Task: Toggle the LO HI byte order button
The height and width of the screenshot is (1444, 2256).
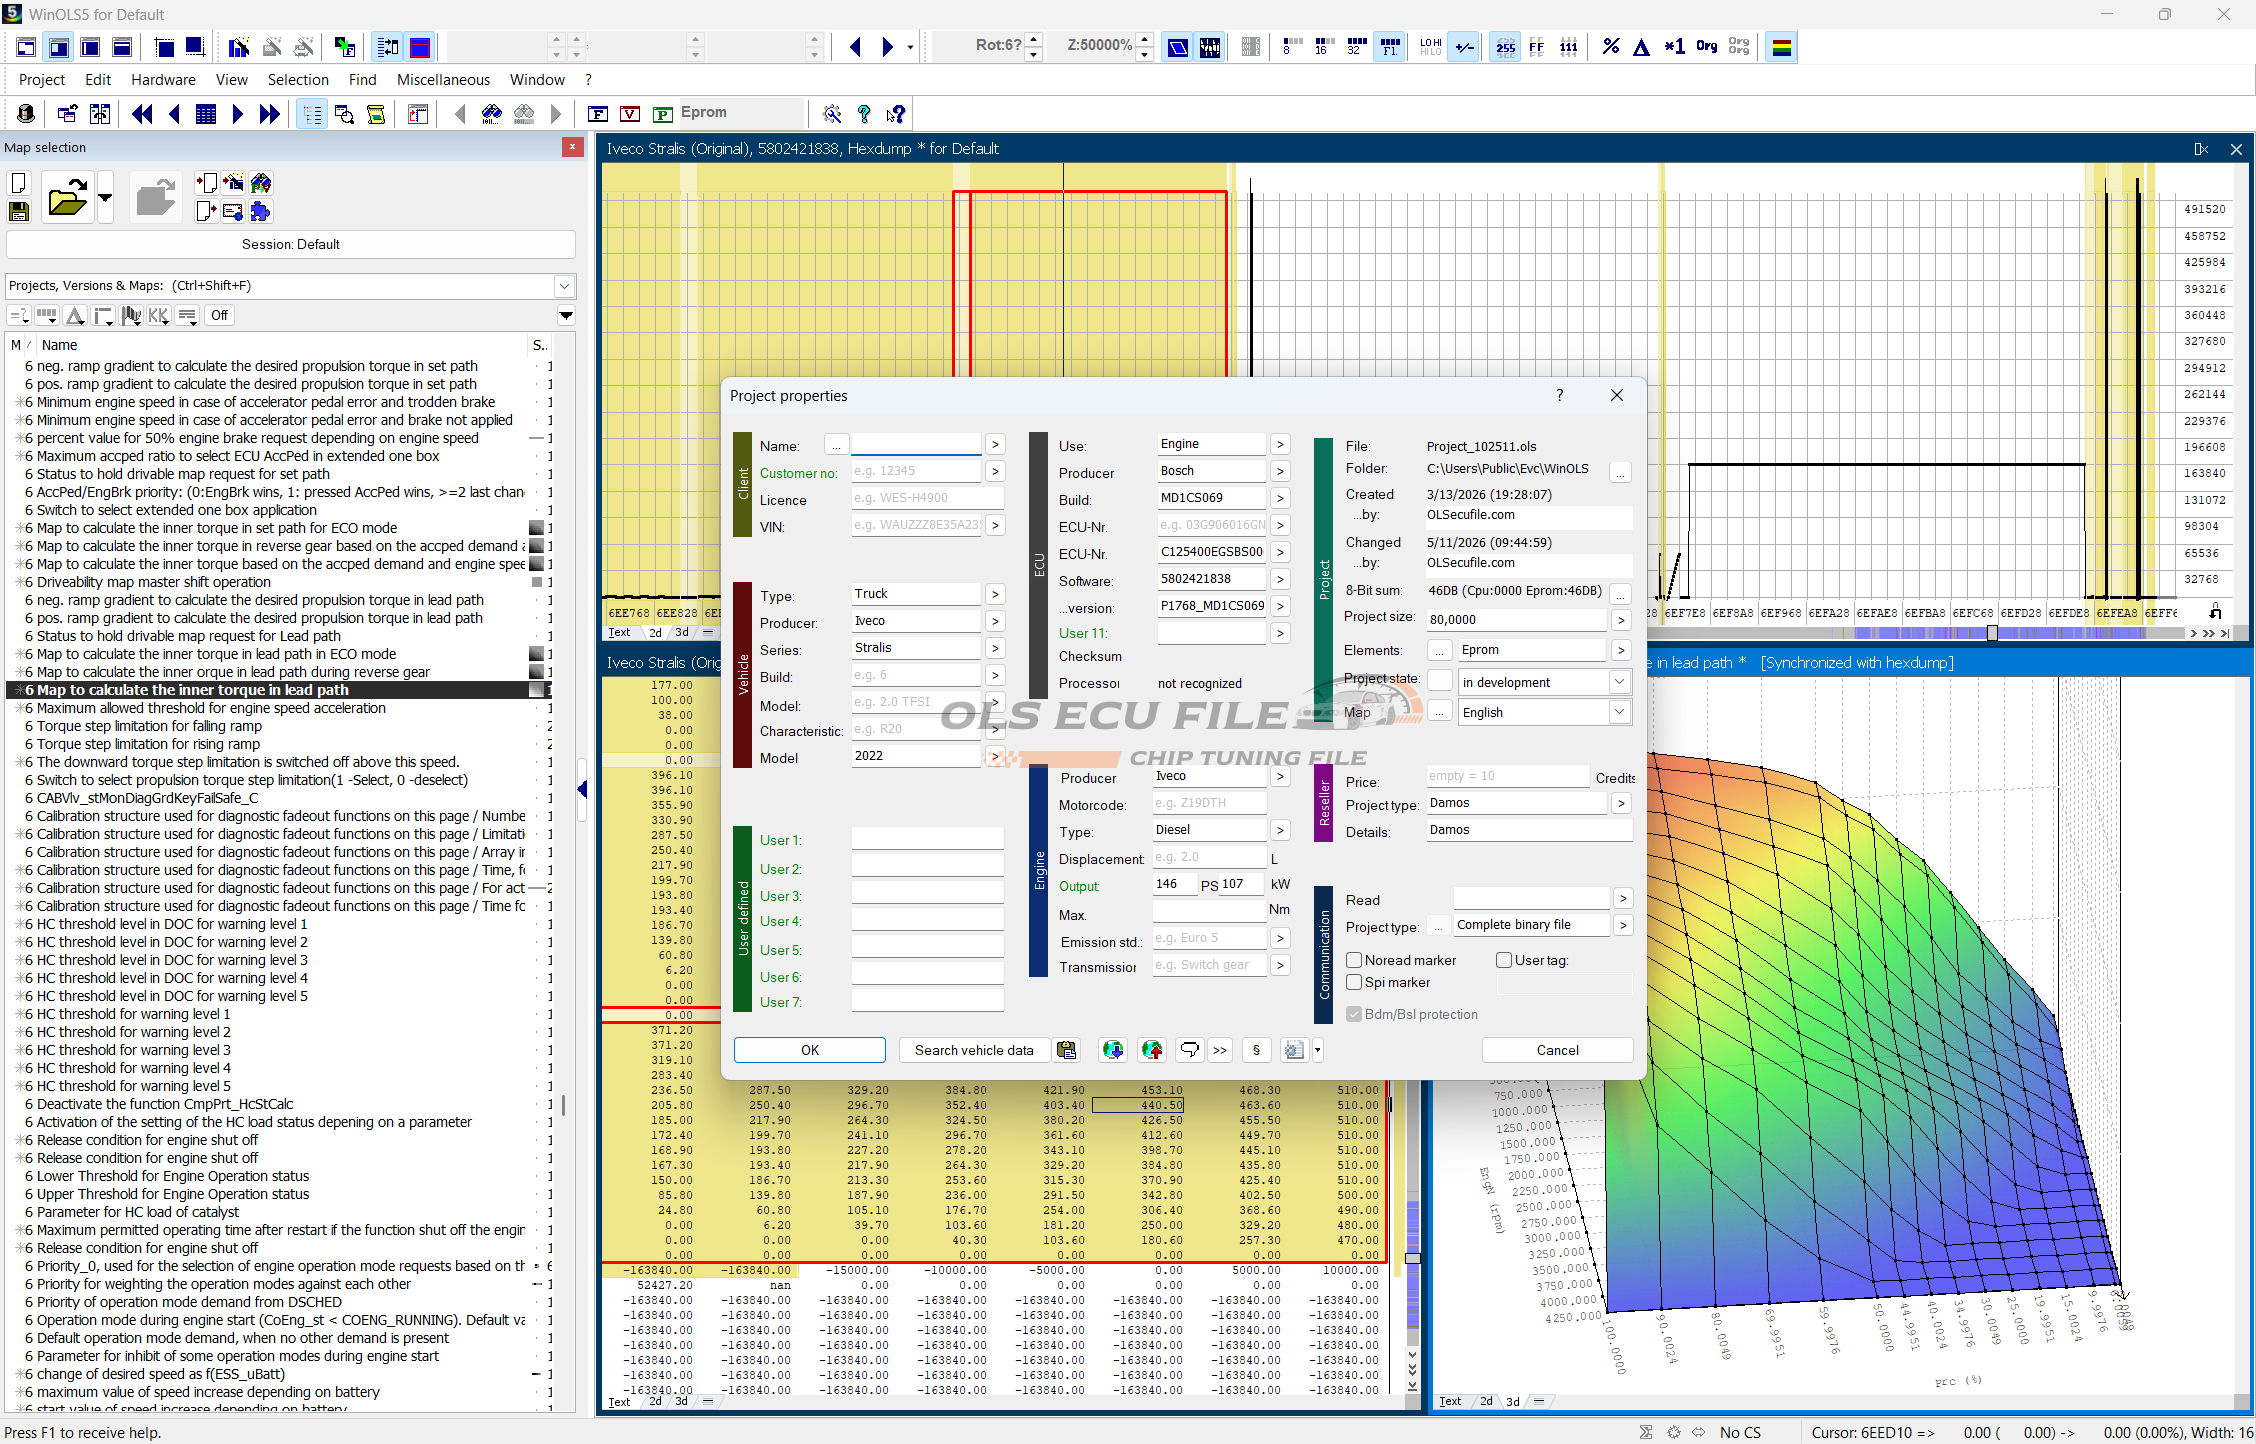Action: 1430,47
